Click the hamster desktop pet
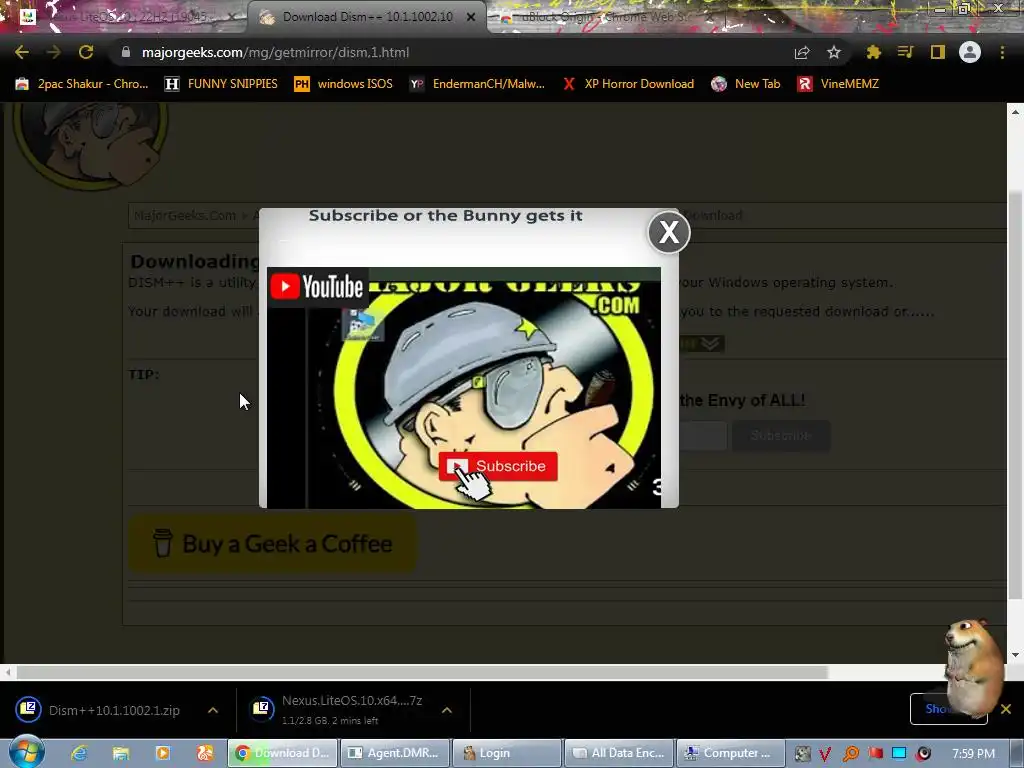The width and height of the screenshot is (1024, 768). coord(974,668)
